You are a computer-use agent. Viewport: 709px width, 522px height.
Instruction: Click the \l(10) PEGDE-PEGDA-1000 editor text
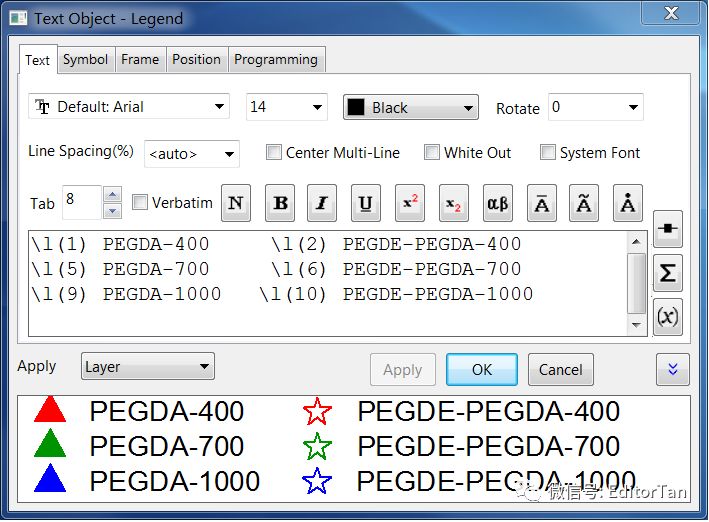click(x=396, y=294)
